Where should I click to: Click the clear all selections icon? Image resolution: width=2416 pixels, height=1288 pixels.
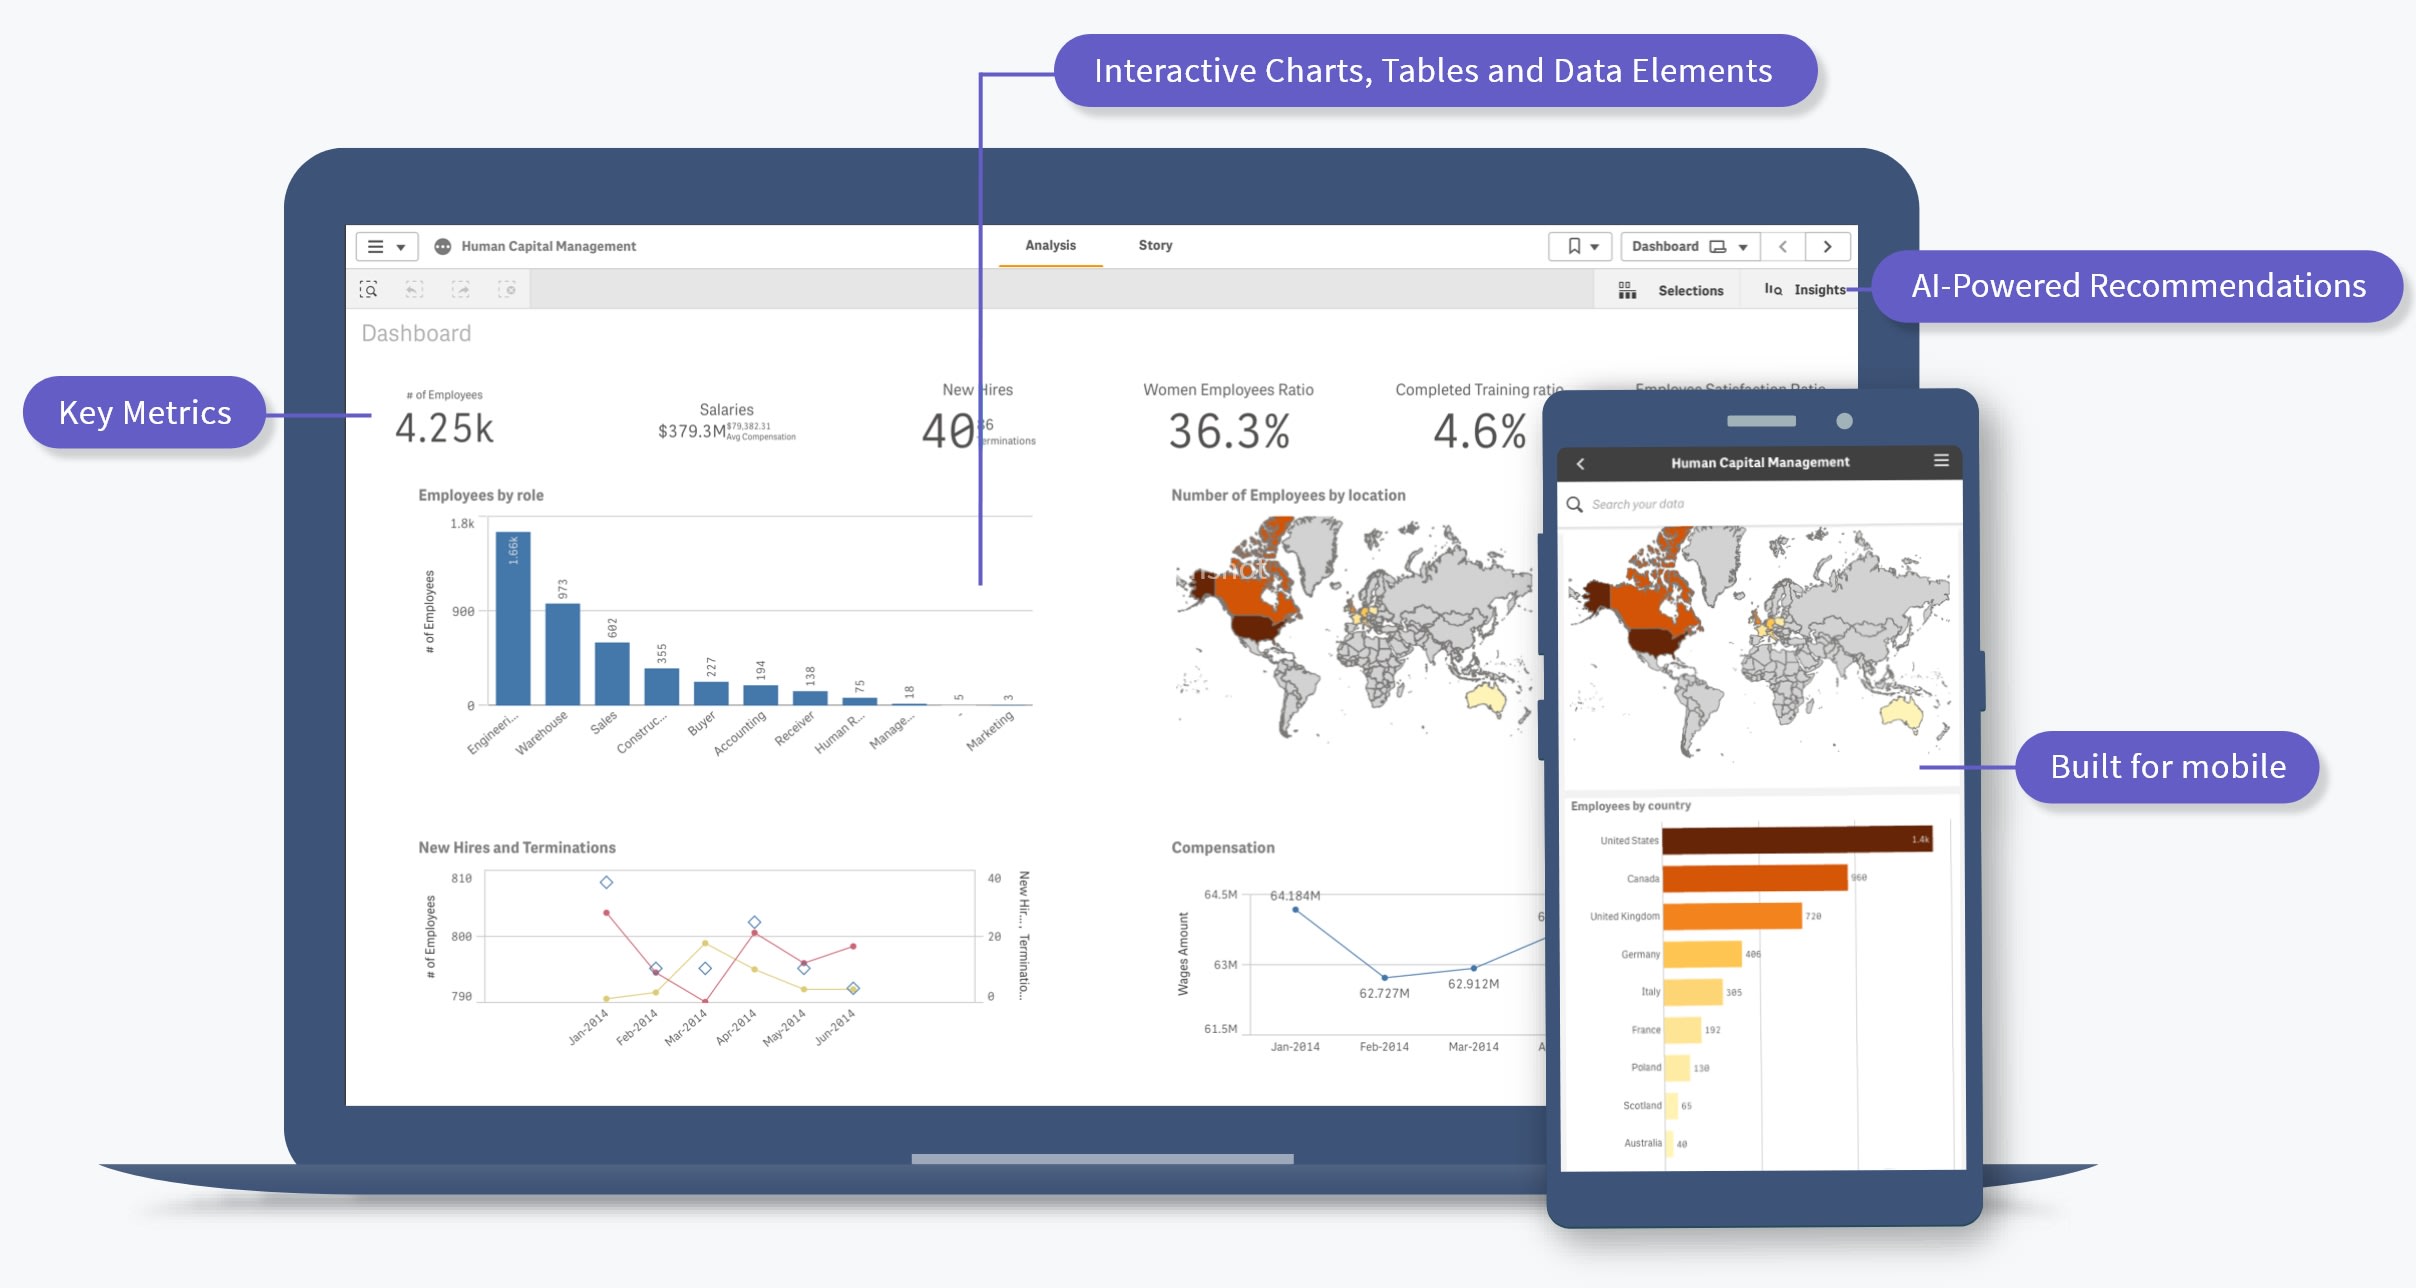(x=507, y=290)
